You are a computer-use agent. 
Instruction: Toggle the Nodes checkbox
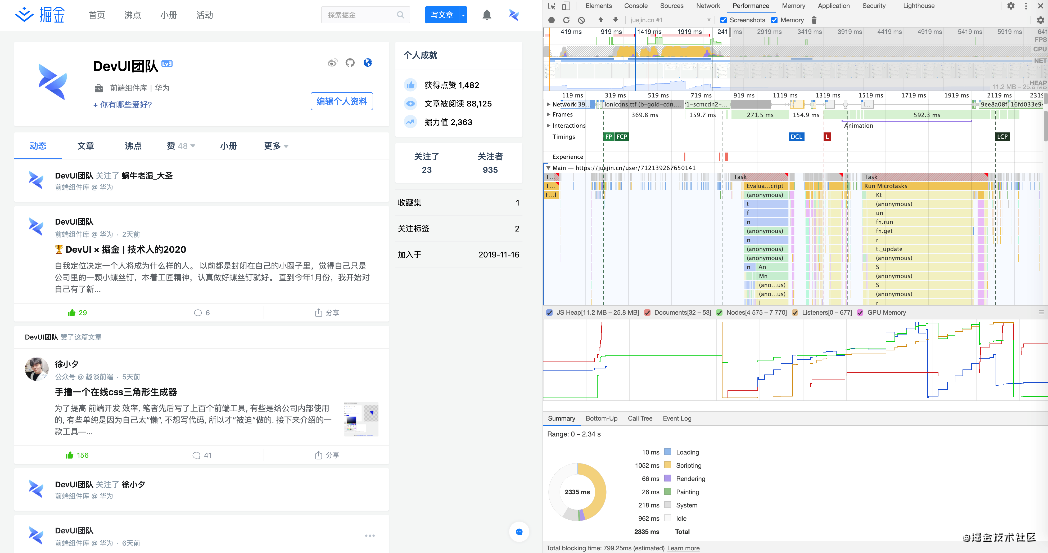pos(719,312)
